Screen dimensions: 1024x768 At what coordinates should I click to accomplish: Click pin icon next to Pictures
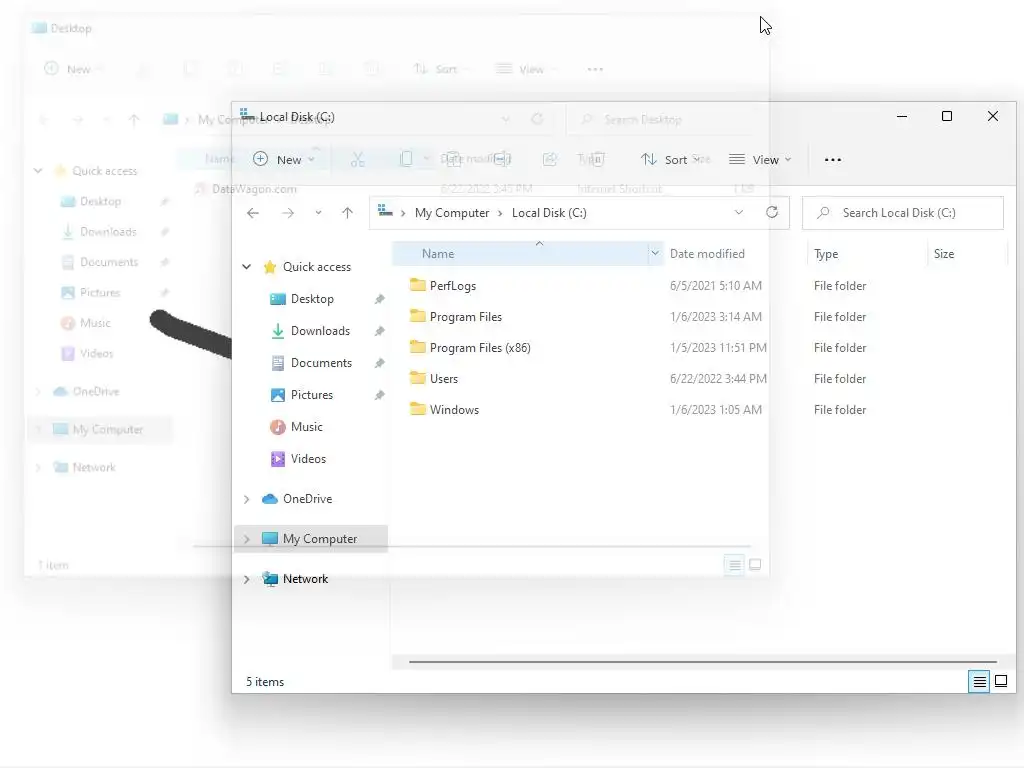coord(379,395)
